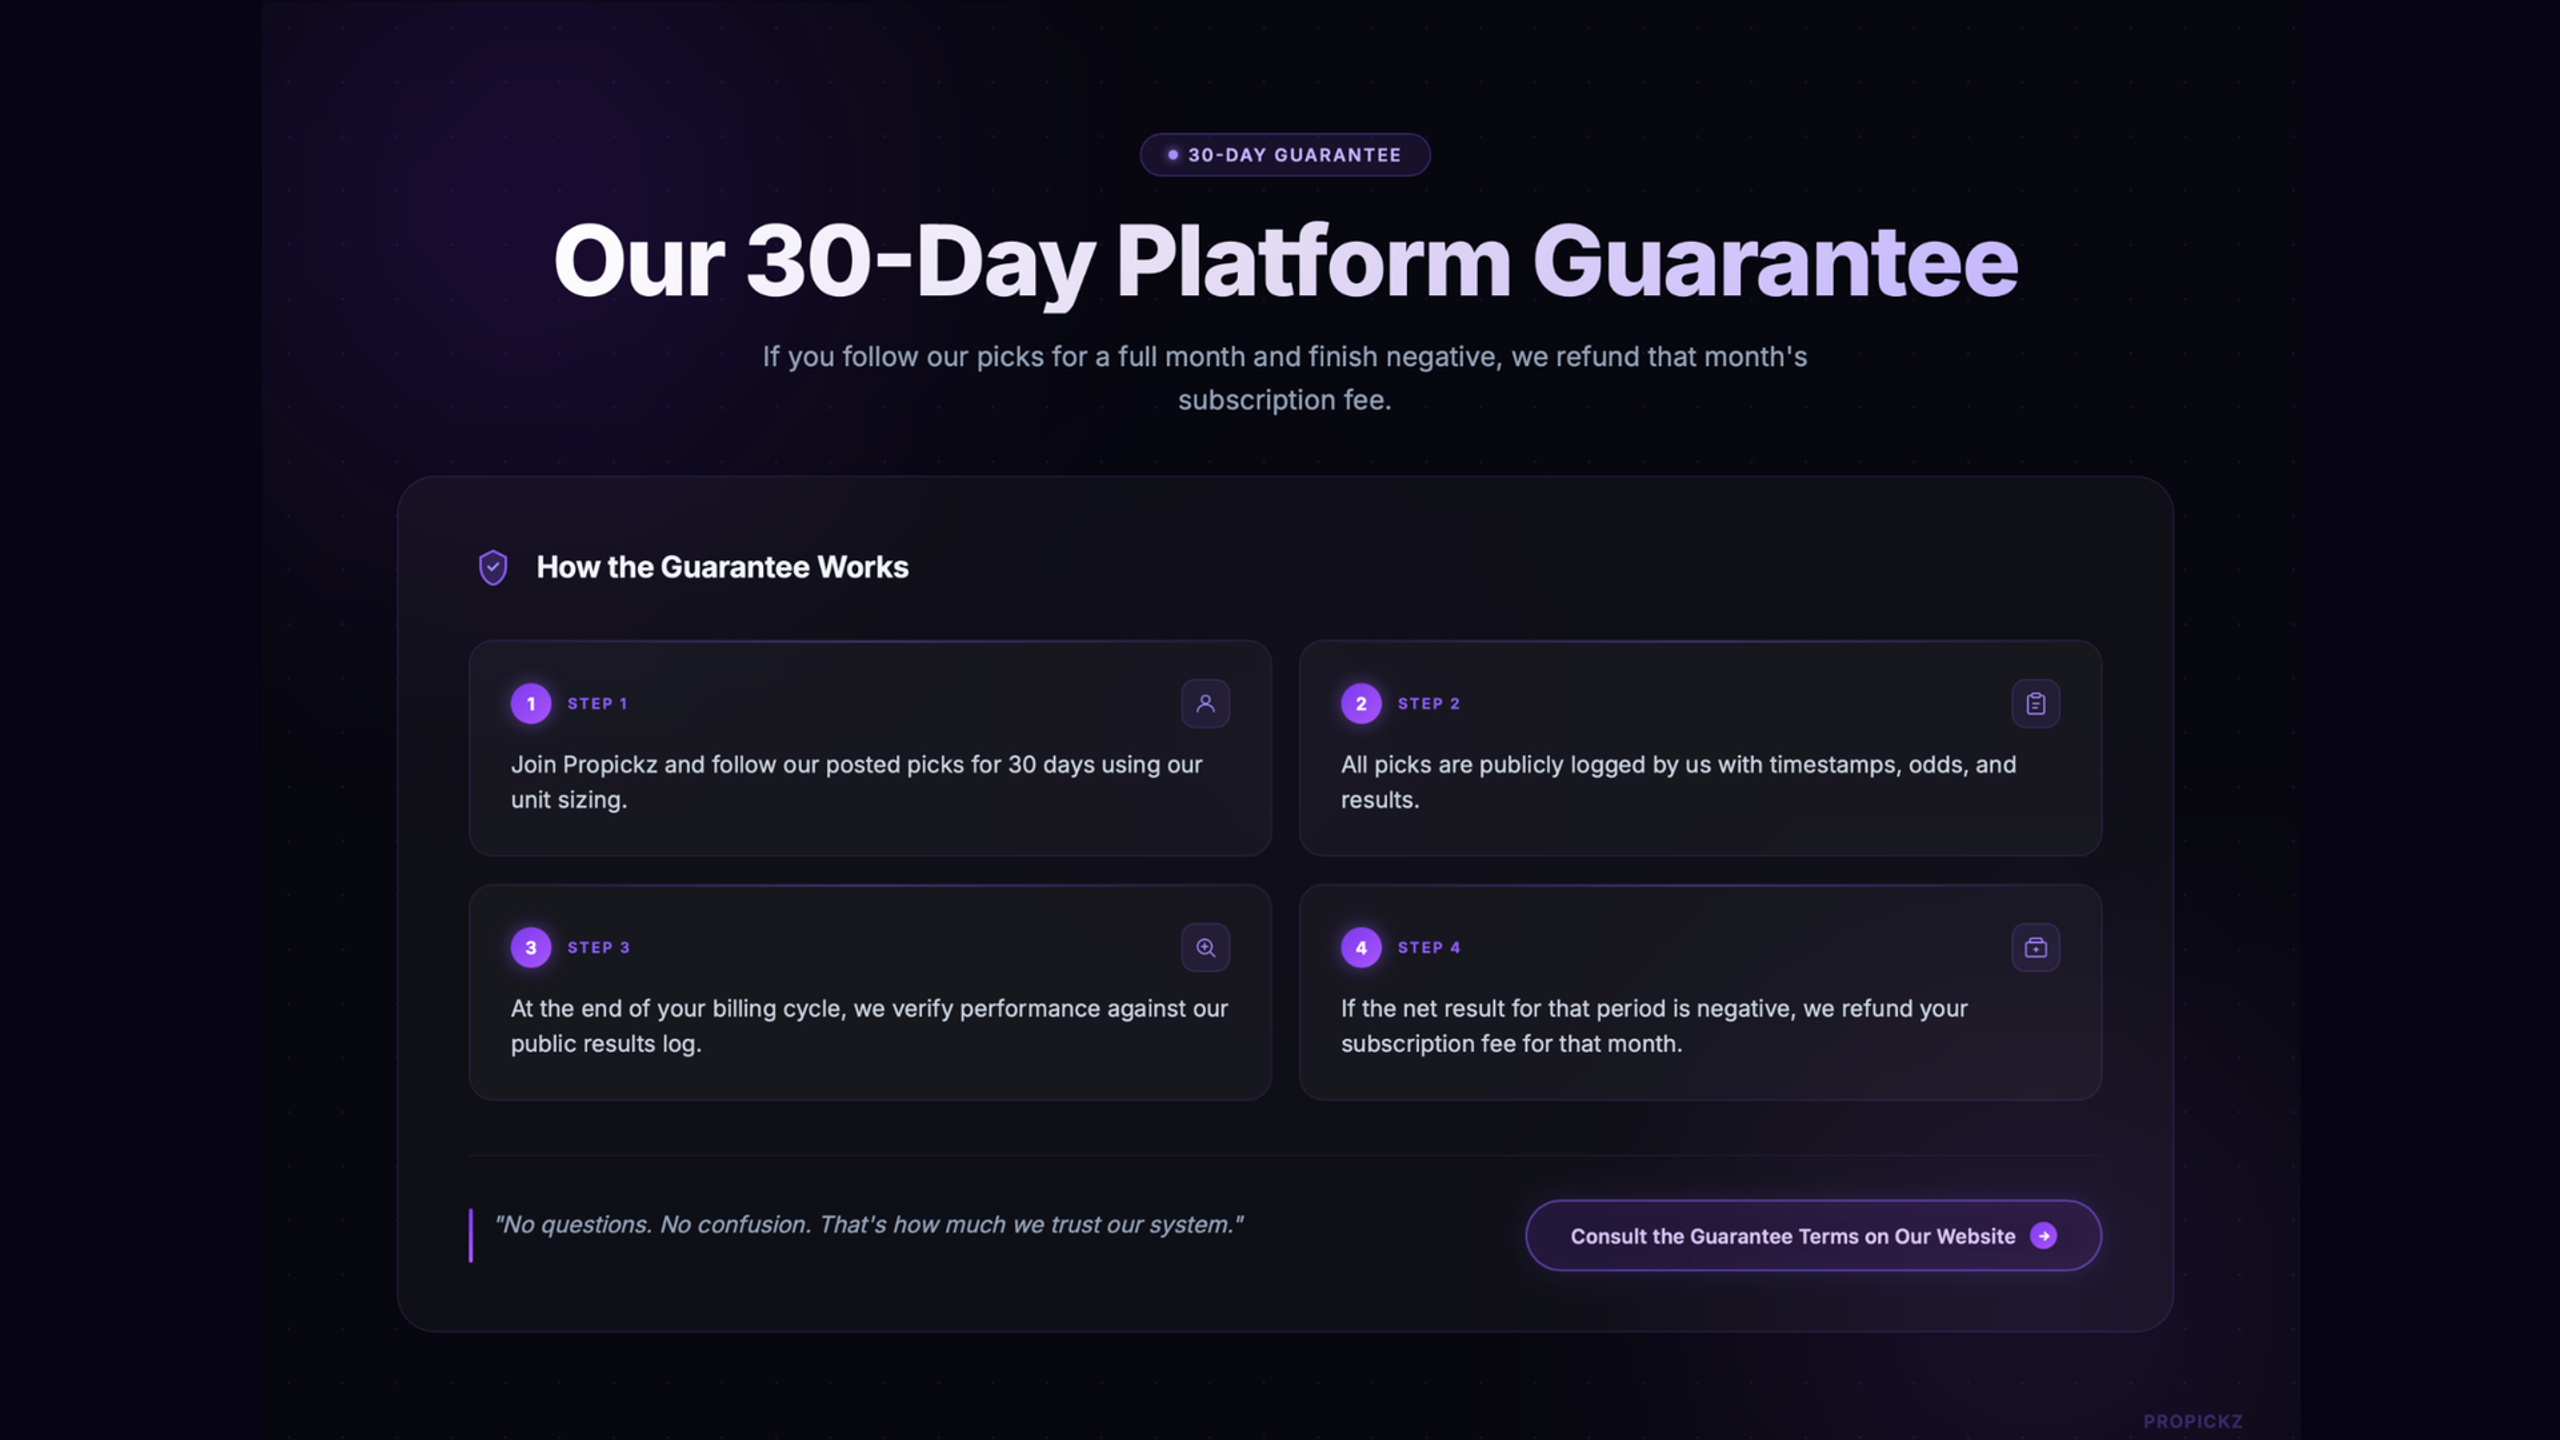
Task: Click the shield checkmark icon beside heading
Action: pos(493,567)
